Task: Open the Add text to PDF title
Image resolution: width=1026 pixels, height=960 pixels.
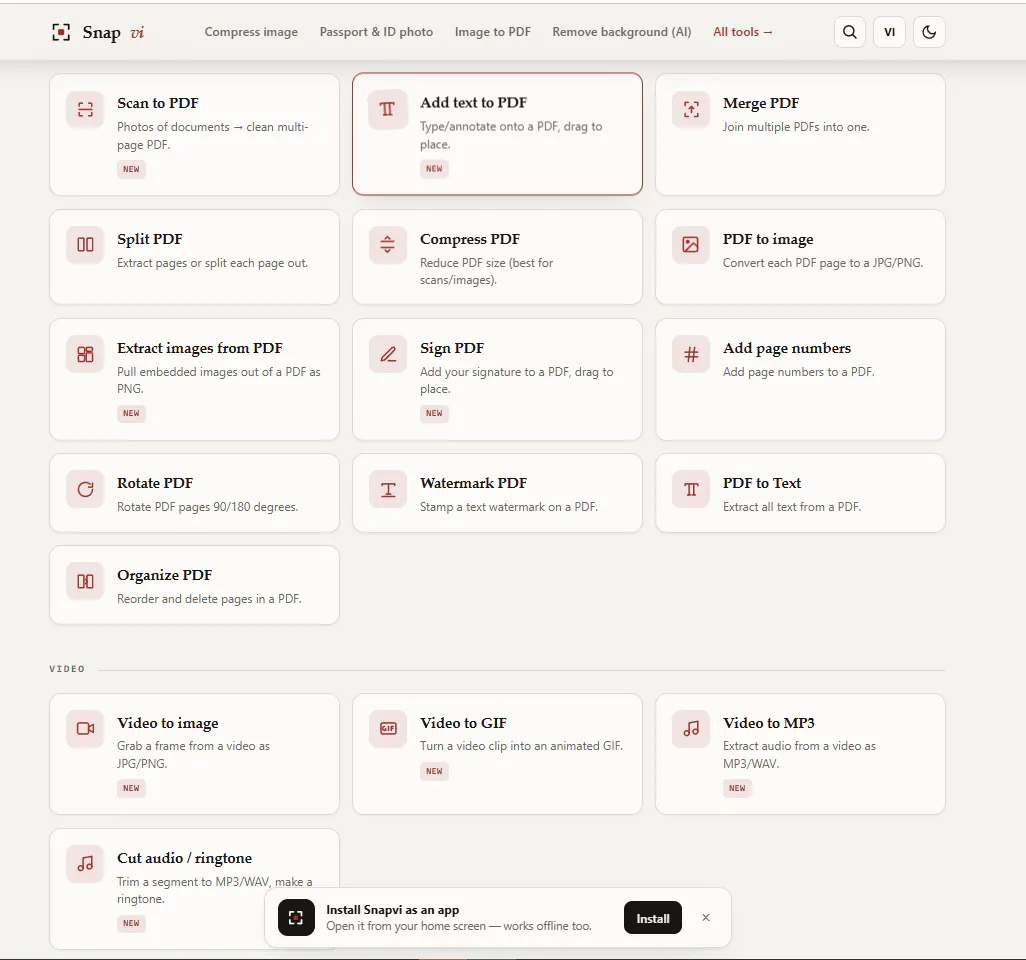Action: tap(473, 103)
